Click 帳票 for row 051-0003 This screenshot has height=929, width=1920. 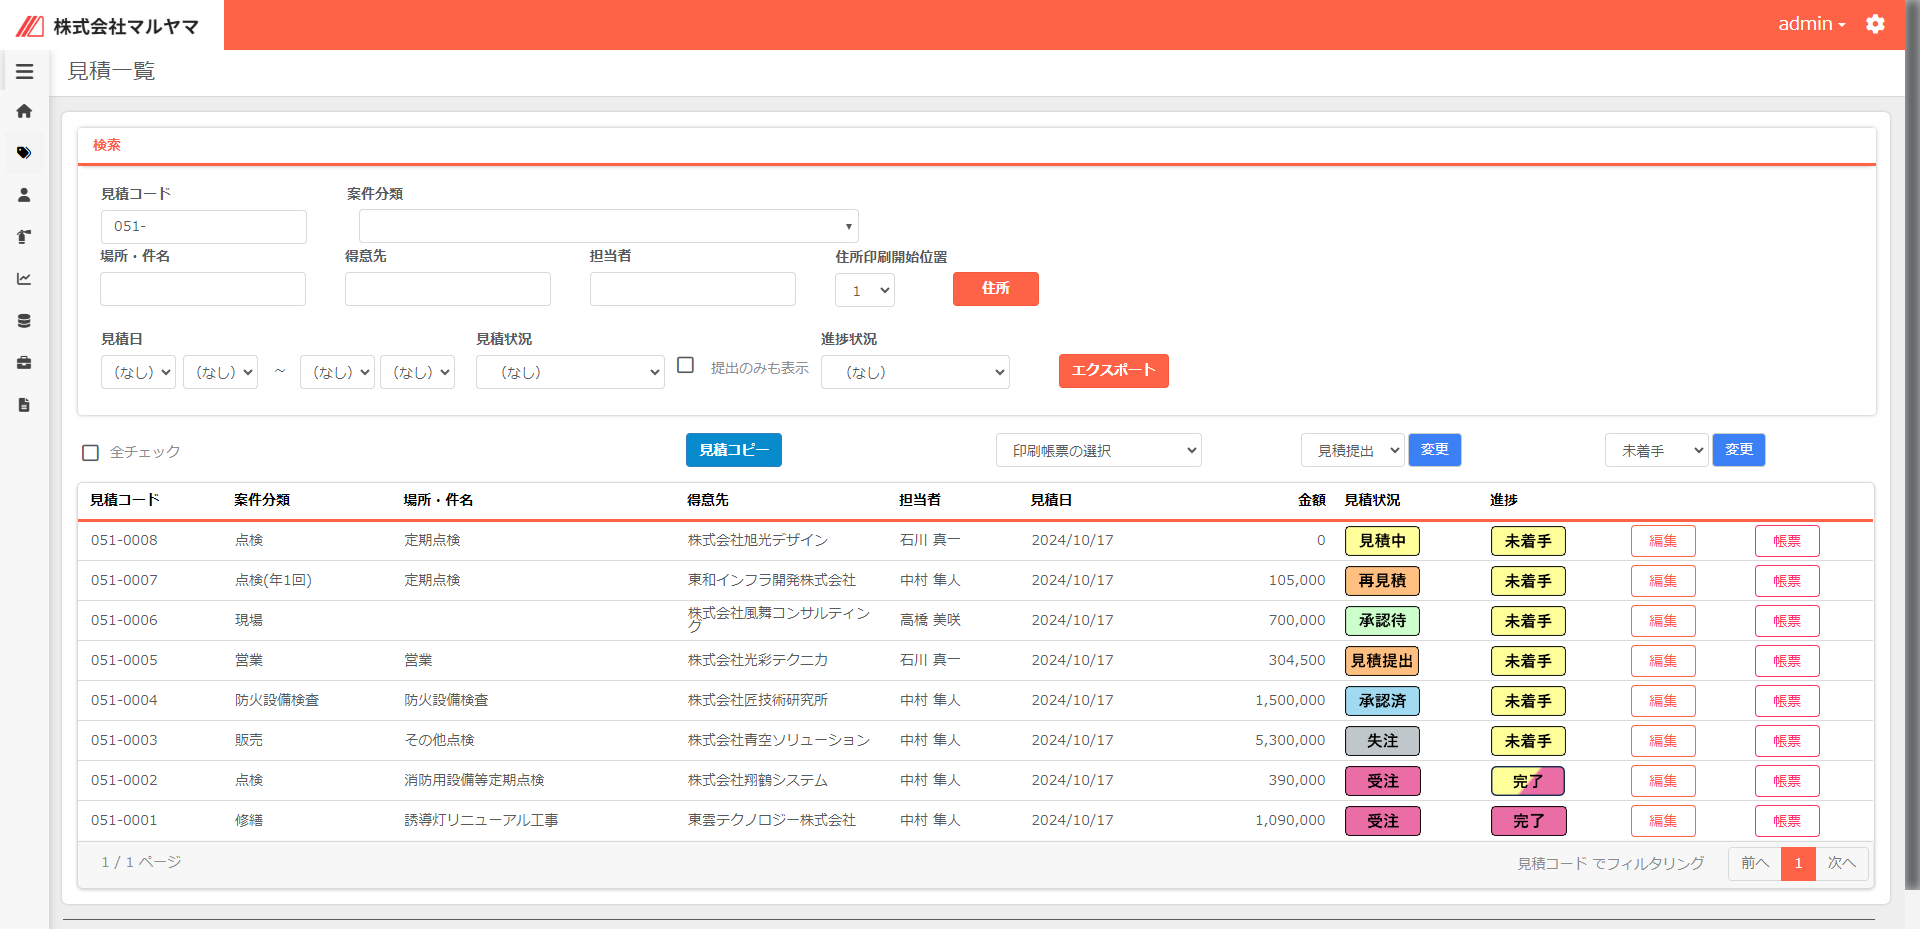pyautogui.click(x=1787, y=741)
